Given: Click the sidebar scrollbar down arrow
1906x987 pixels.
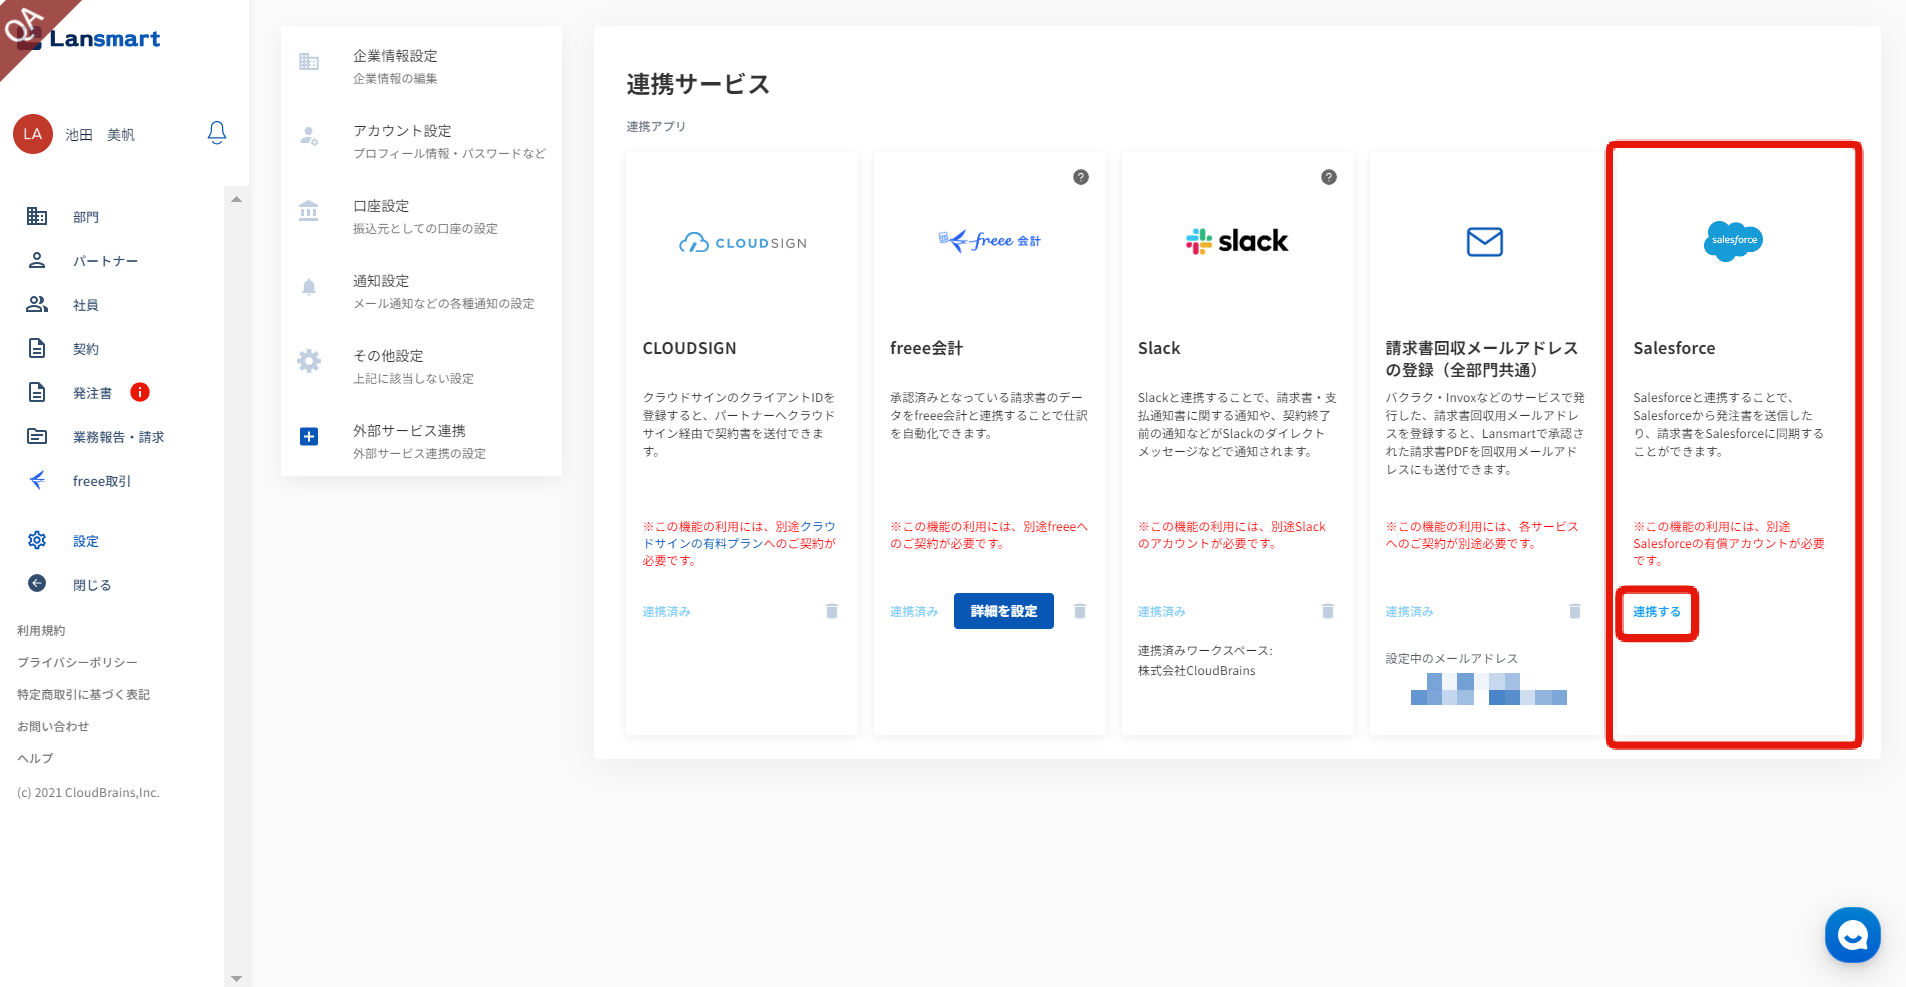Looking at the screenshot, I should (x=236, y=978).
